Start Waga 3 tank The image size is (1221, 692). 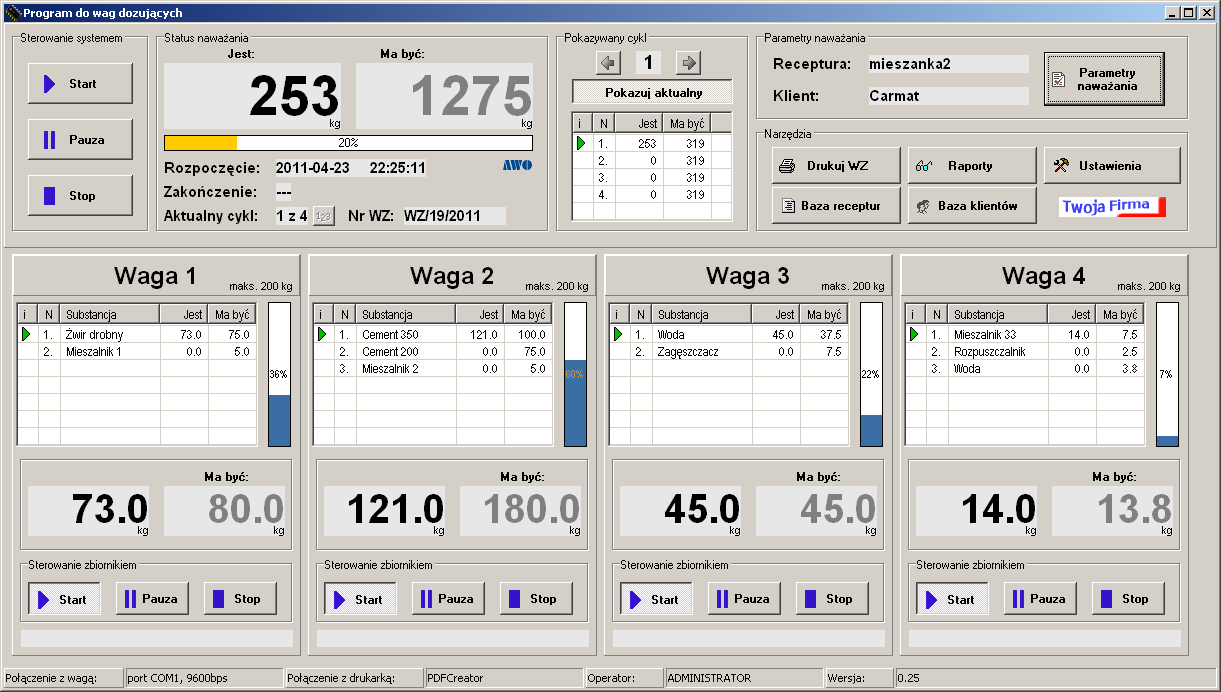656,599
